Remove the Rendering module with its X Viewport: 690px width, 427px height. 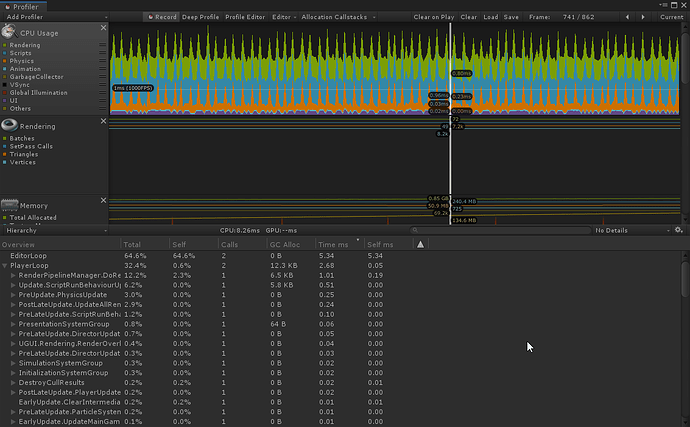pyautogui.click(x=103, y=120)
